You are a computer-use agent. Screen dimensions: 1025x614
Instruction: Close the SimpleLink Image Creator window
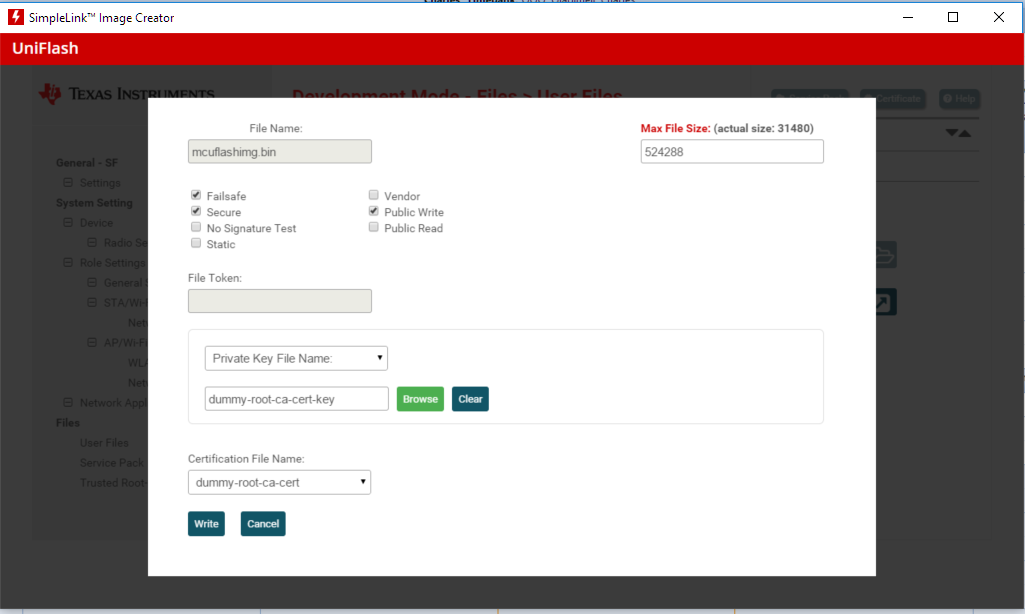coord(998,17)
